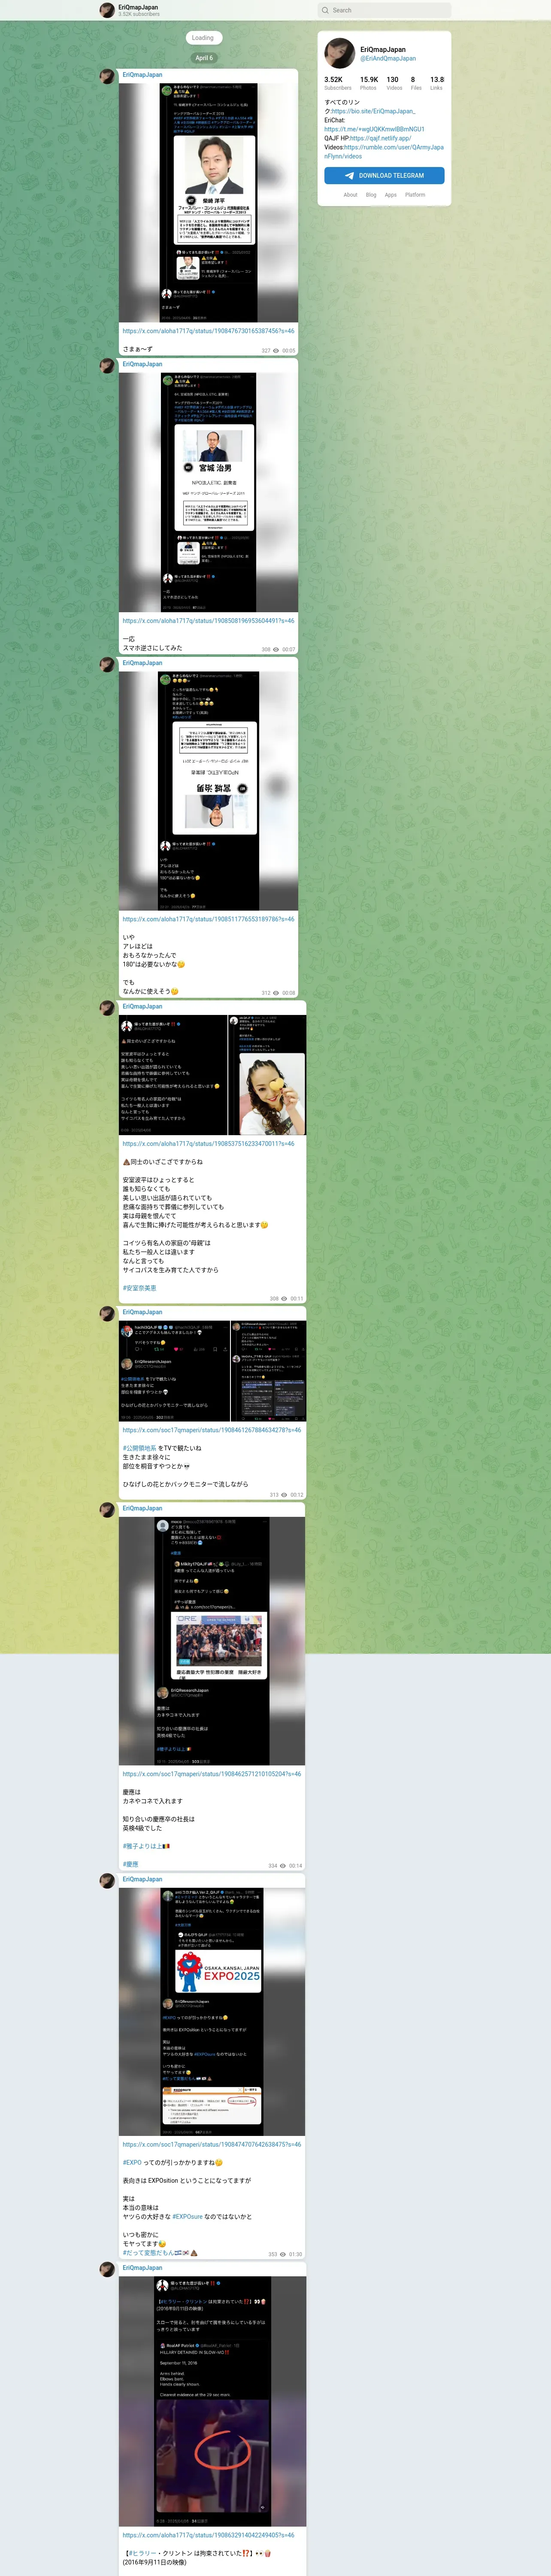Follow the x.com link ending 387456?s=46
551x2576 pixels.
(x=208, y=331)
